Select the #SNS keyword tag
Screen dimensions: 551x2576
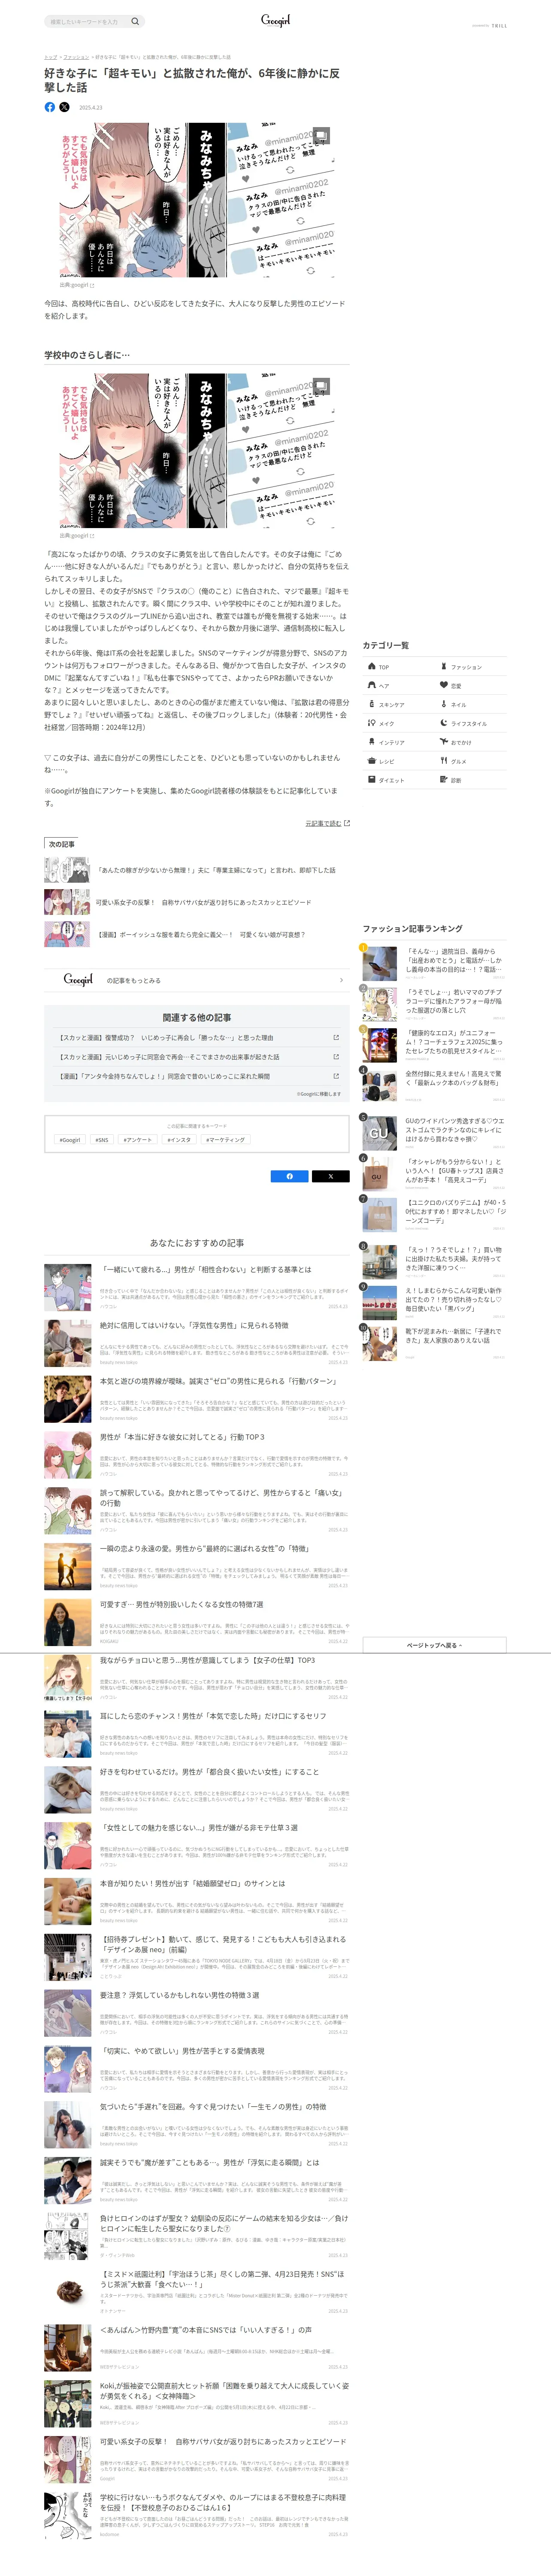coord(102,1139)
